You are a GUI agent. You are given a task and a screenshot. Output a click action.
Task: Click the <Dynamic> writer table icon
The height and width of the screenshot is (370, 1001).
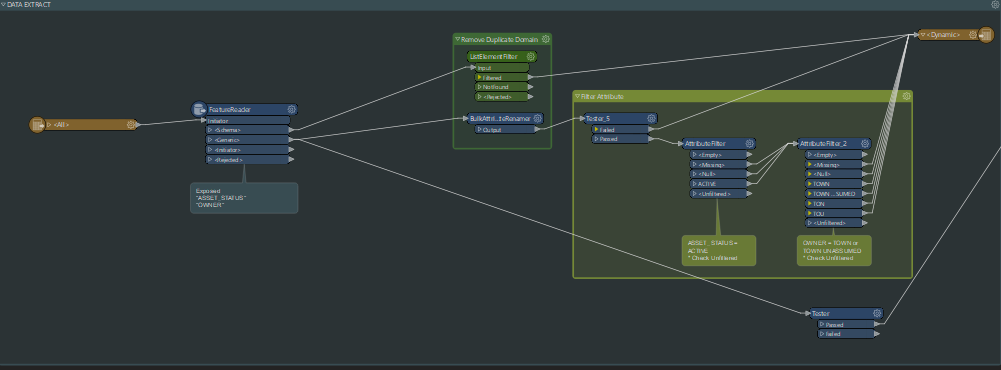click(x=987, y=34)
